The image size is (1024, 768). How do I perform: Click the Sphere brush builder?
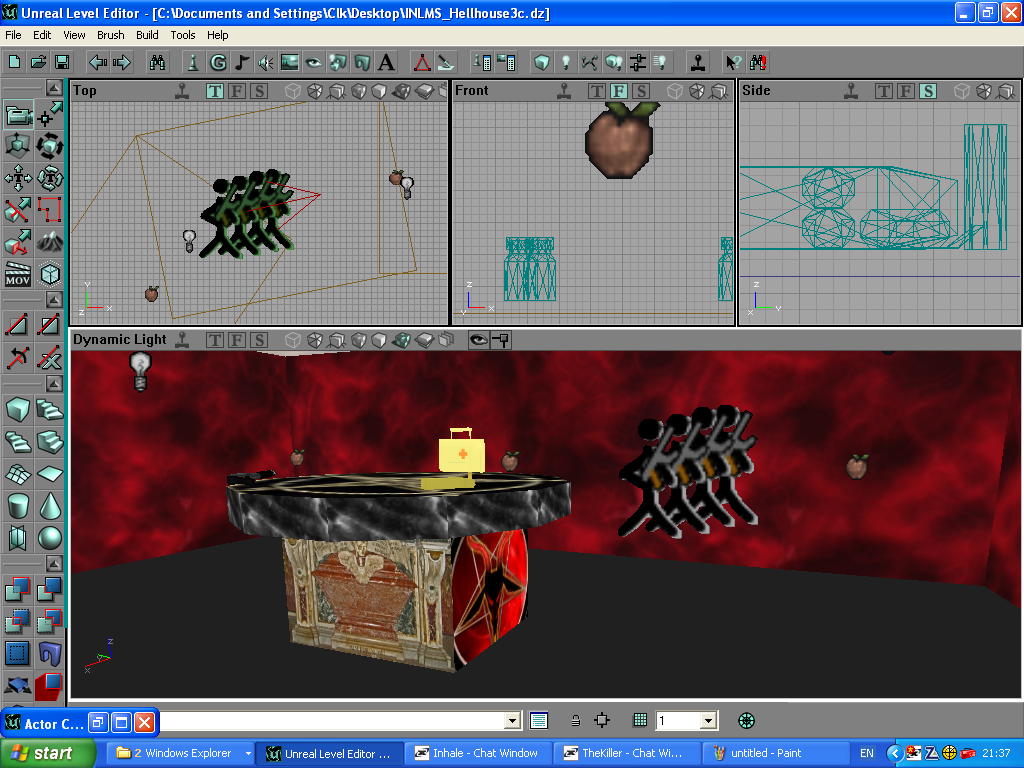49,538
